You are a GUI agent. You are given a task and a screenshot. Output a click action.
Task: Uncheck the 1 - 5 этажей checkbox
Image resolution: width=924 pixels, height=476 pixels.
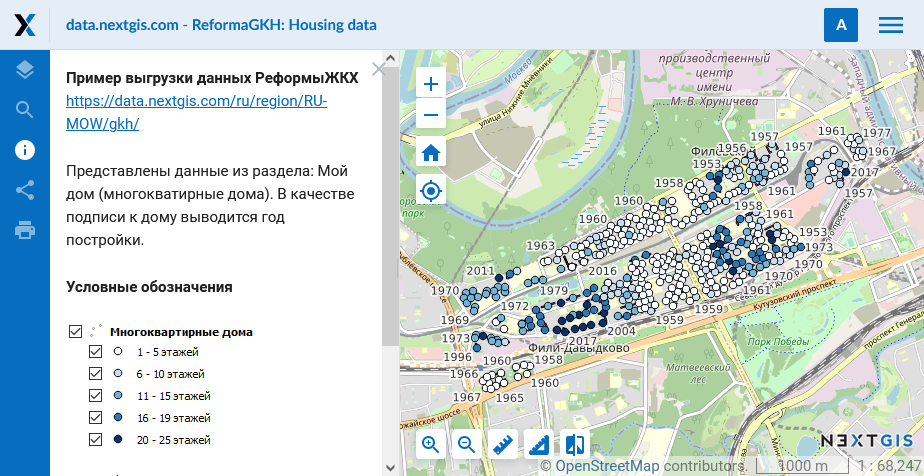click(x=95, y=352)
